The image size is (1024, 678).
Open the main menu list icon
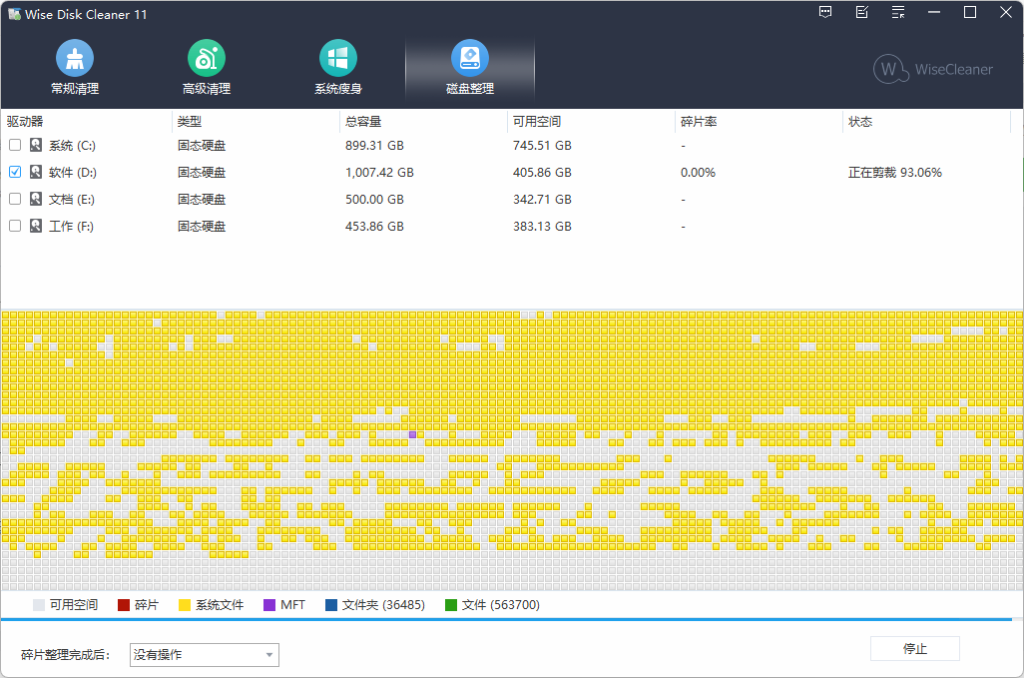tap(898, 13)
